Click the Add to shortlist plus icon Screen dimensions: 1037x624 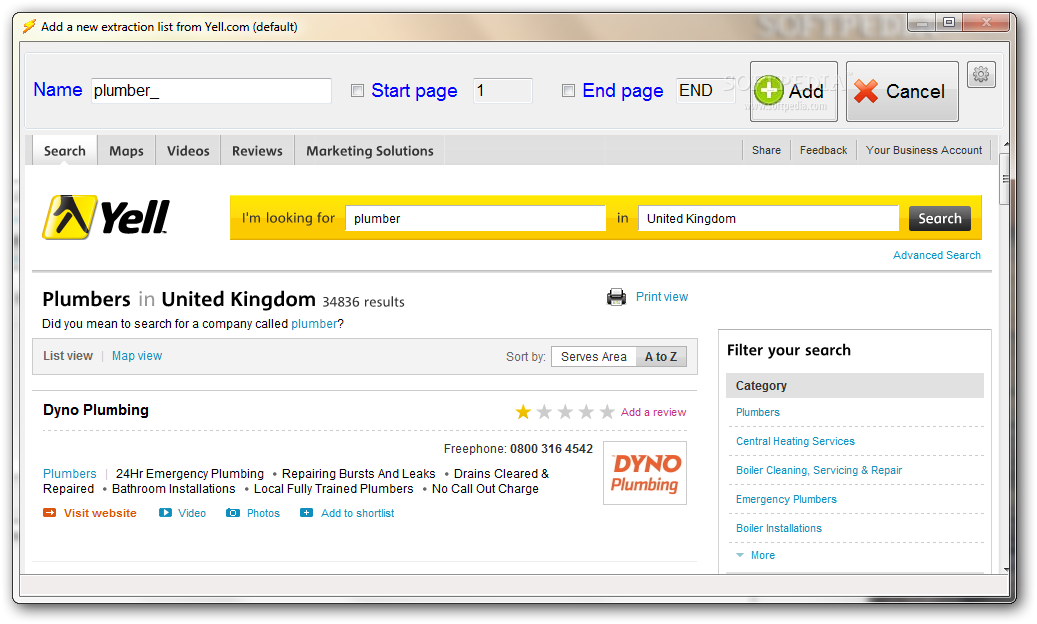[x=306, y=513]
